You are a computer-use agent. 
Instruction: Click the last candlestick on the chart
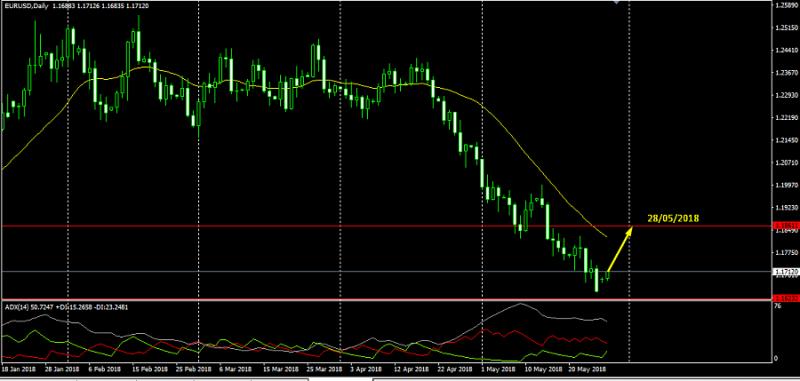pyautogui.click(x=608, y=276)
